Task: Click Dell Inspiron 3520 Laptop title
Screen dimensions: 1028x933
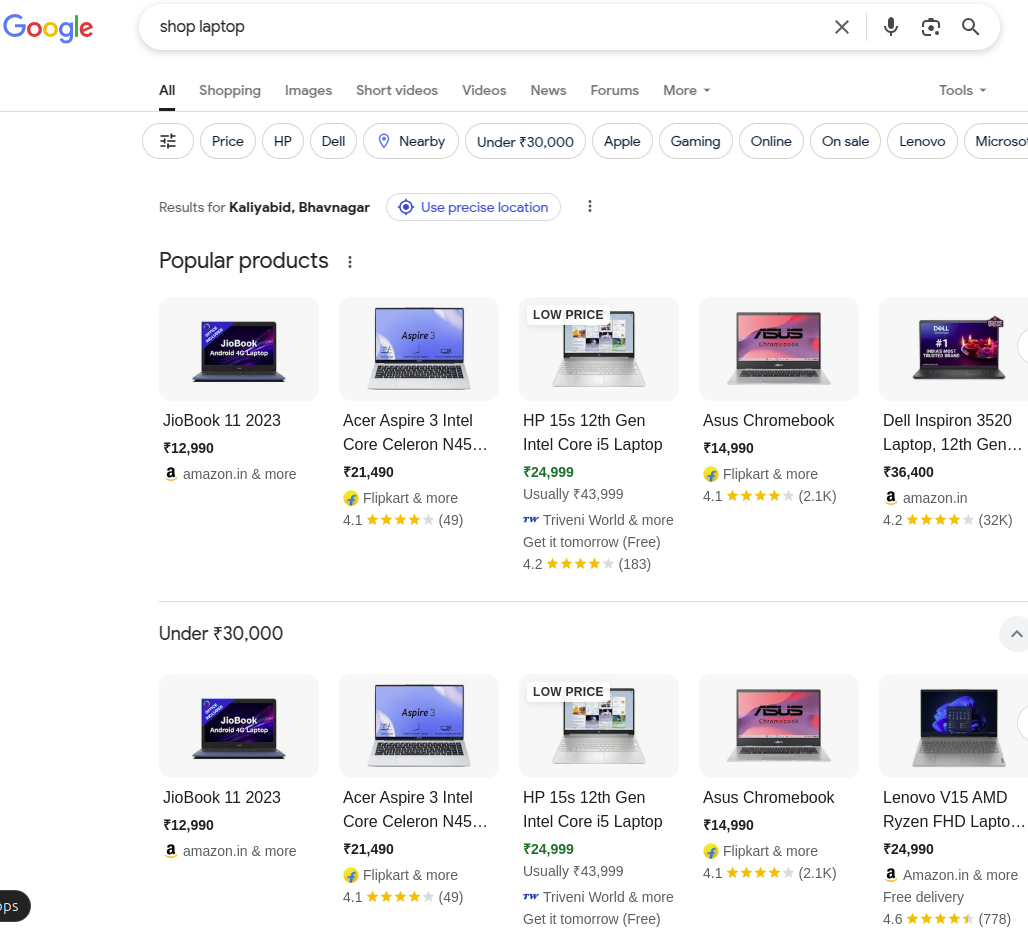Action: click(x=952, y=432)
